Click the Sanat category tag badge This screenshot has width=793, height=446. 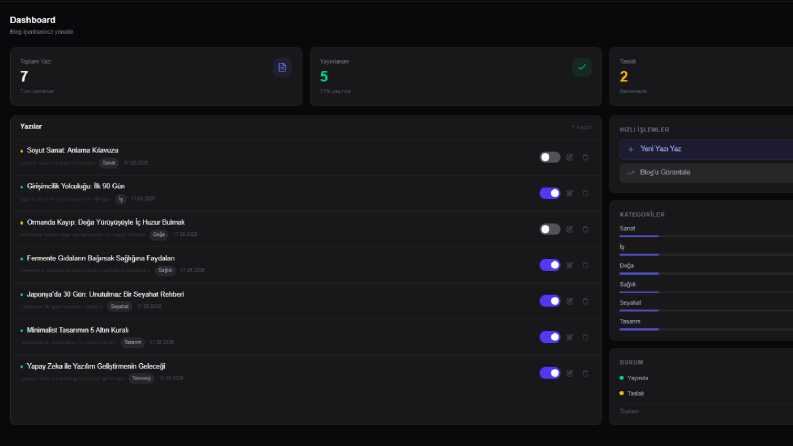click(109, 163)
